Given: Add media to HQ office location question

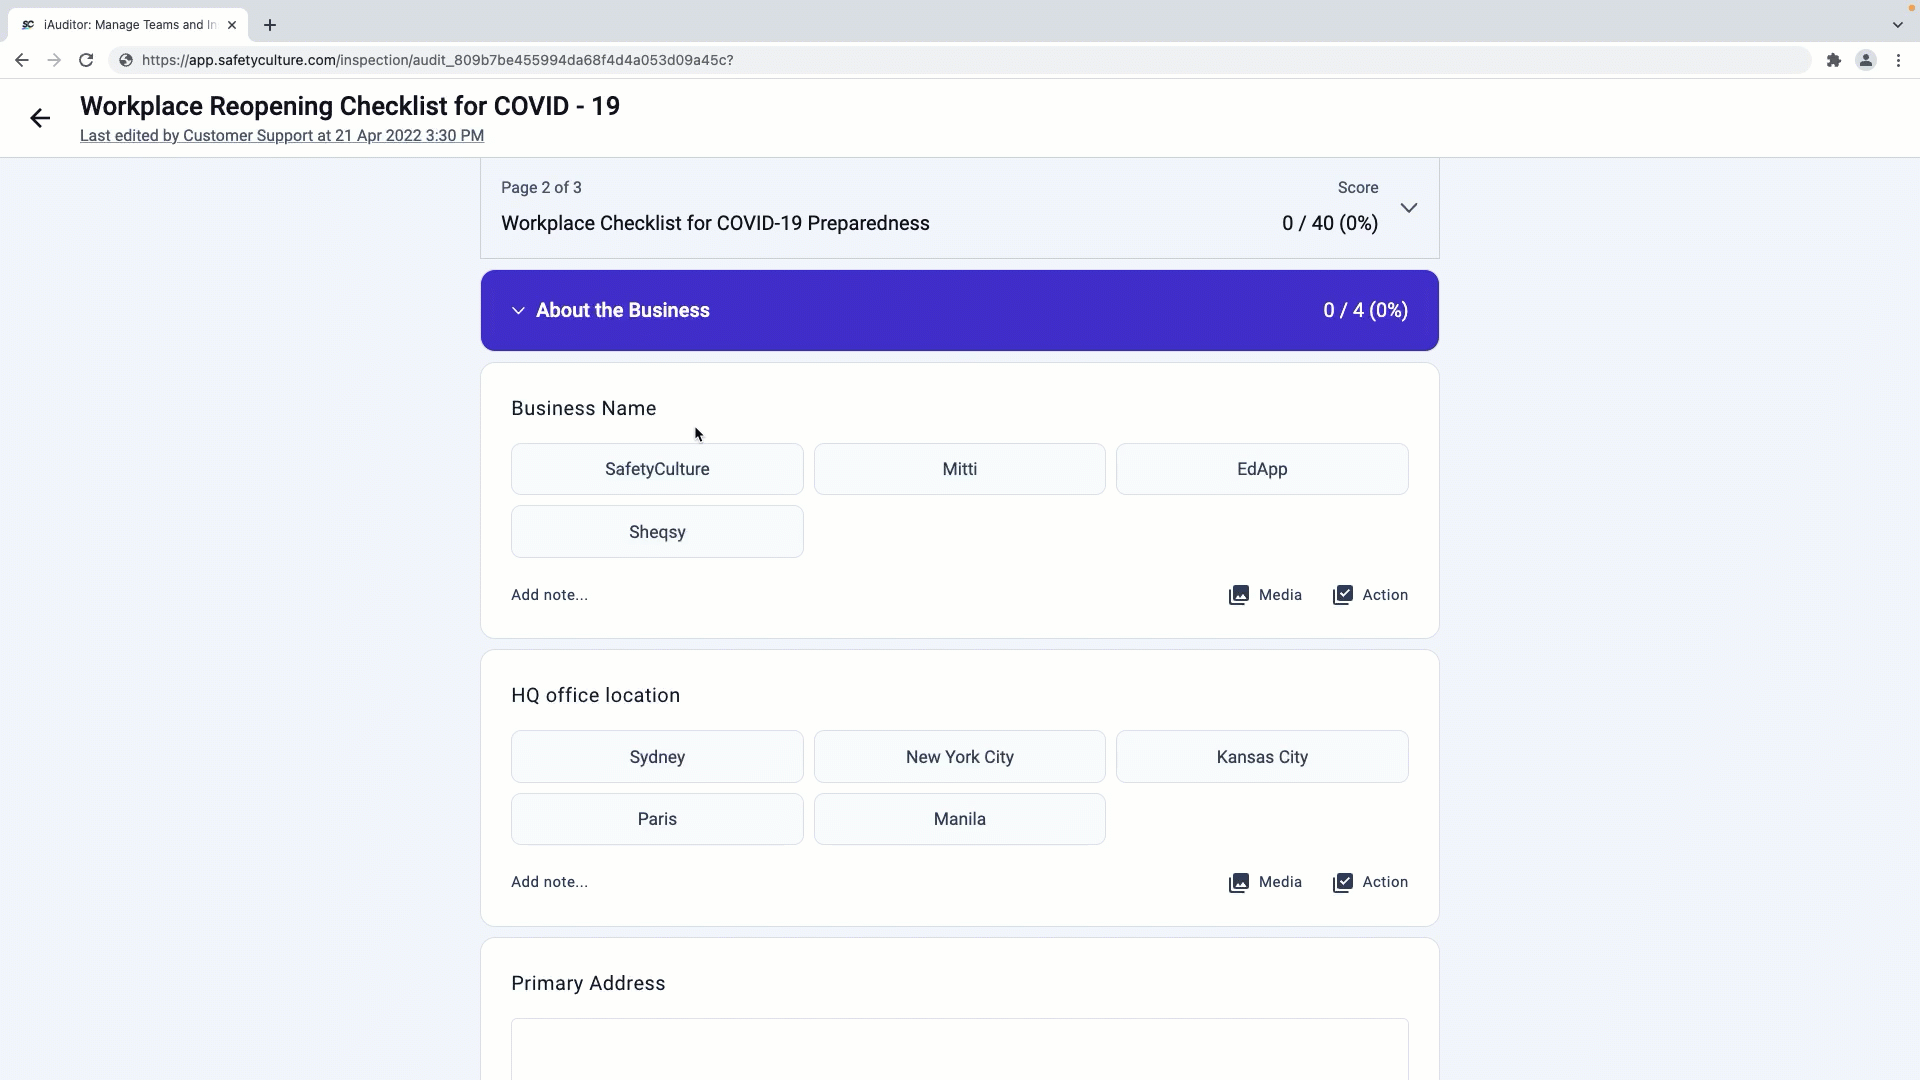Looking at the screenshot, I should coord(1265,882).
